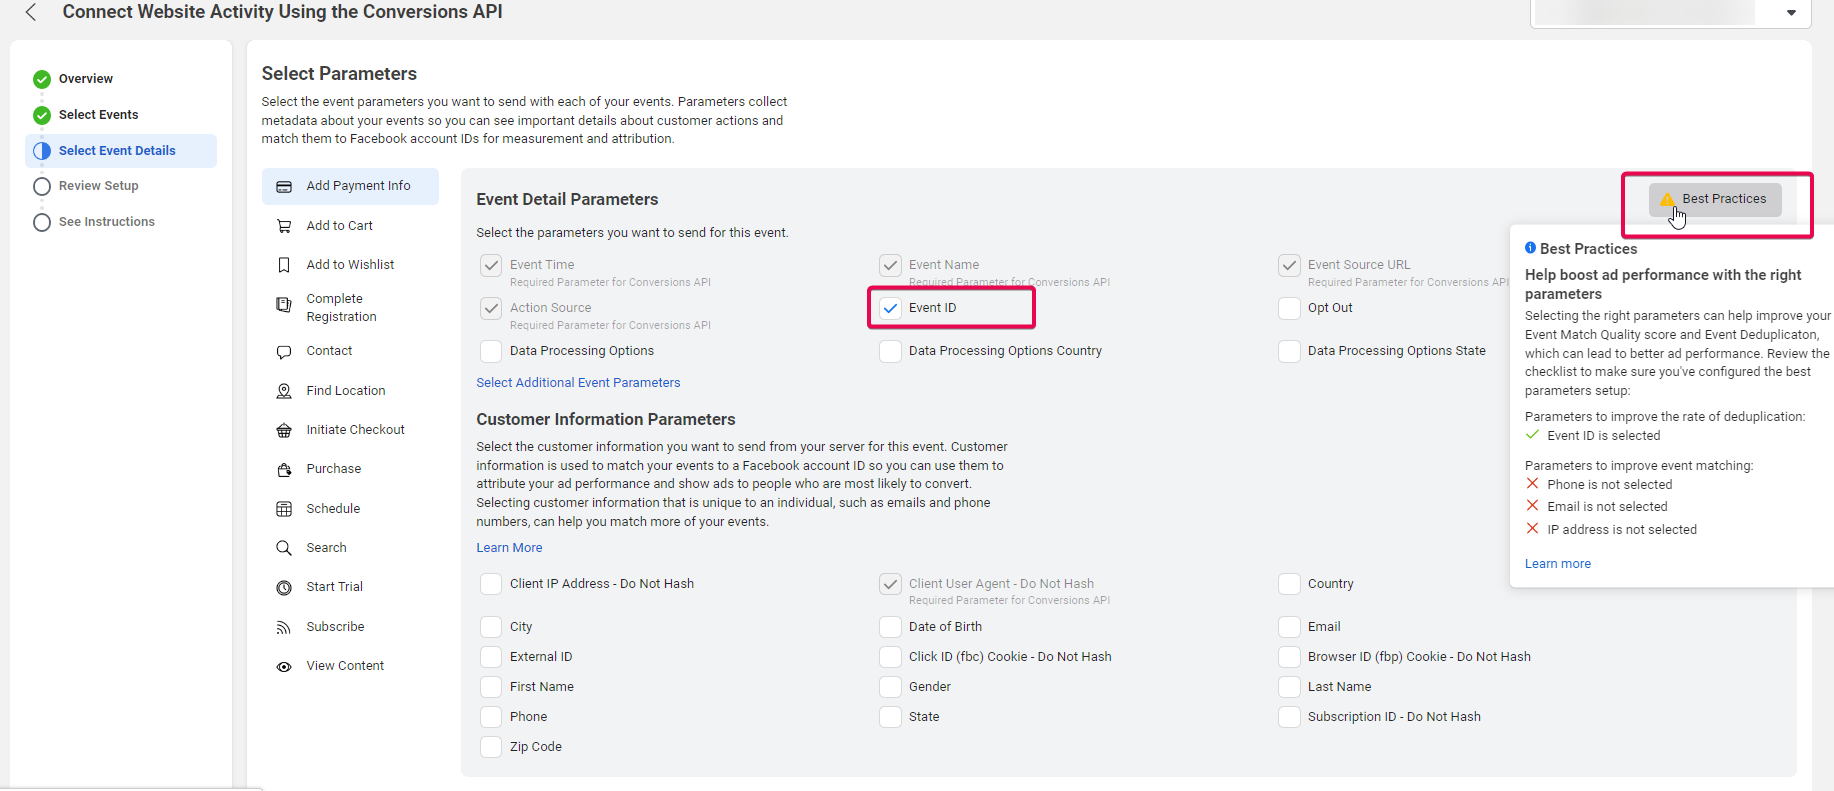Click the Find Location pin icon

click(x=284, y=391)
